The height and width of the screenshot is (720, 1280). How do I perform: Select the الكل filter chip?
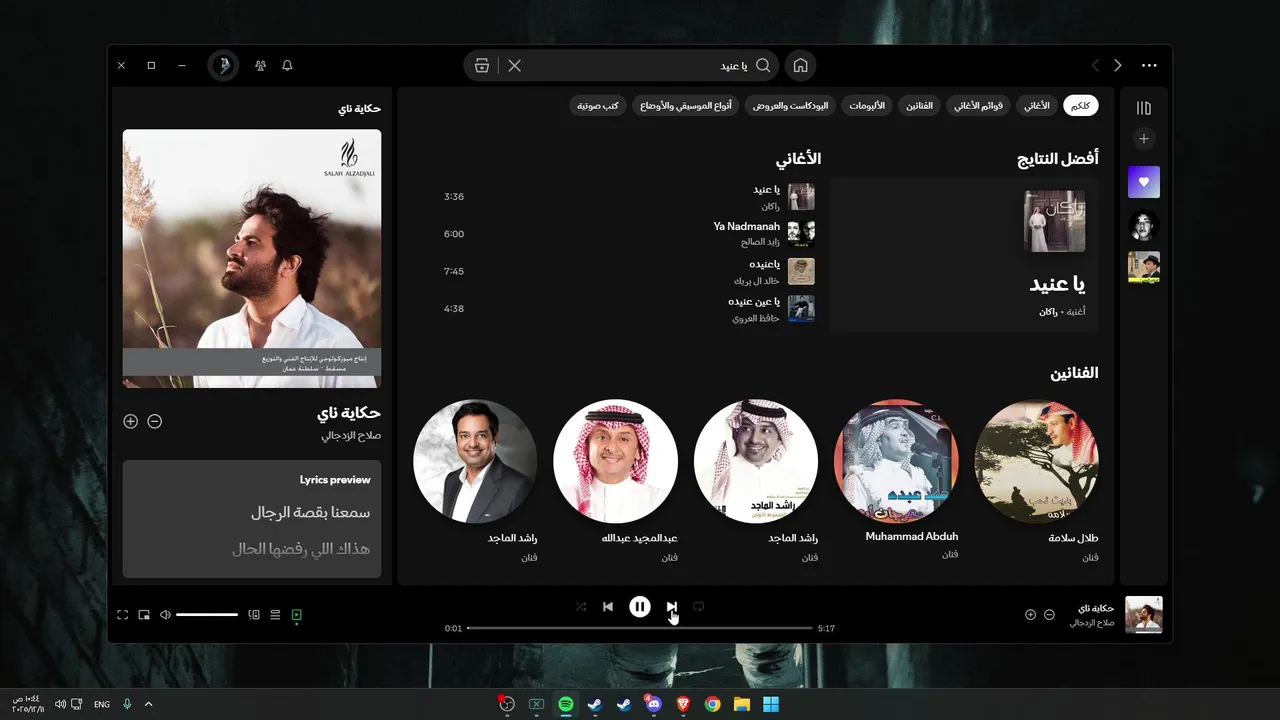1080,105
